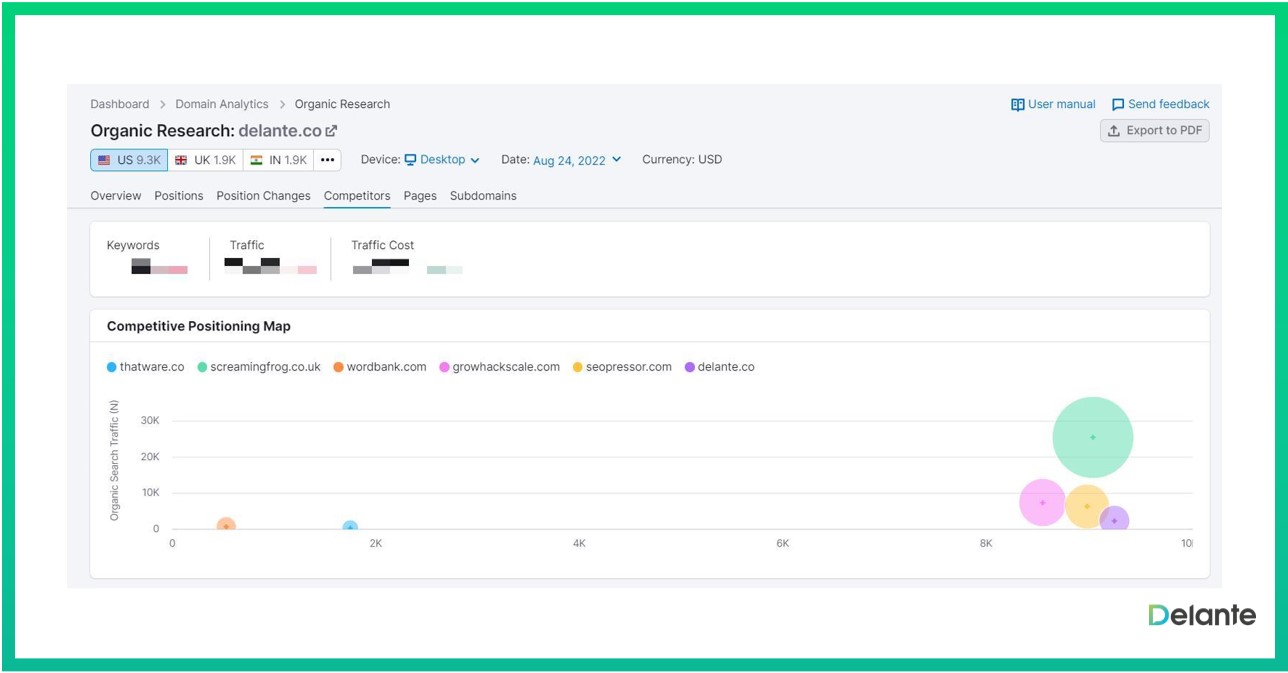Click the US flag icon

[104, 160]
